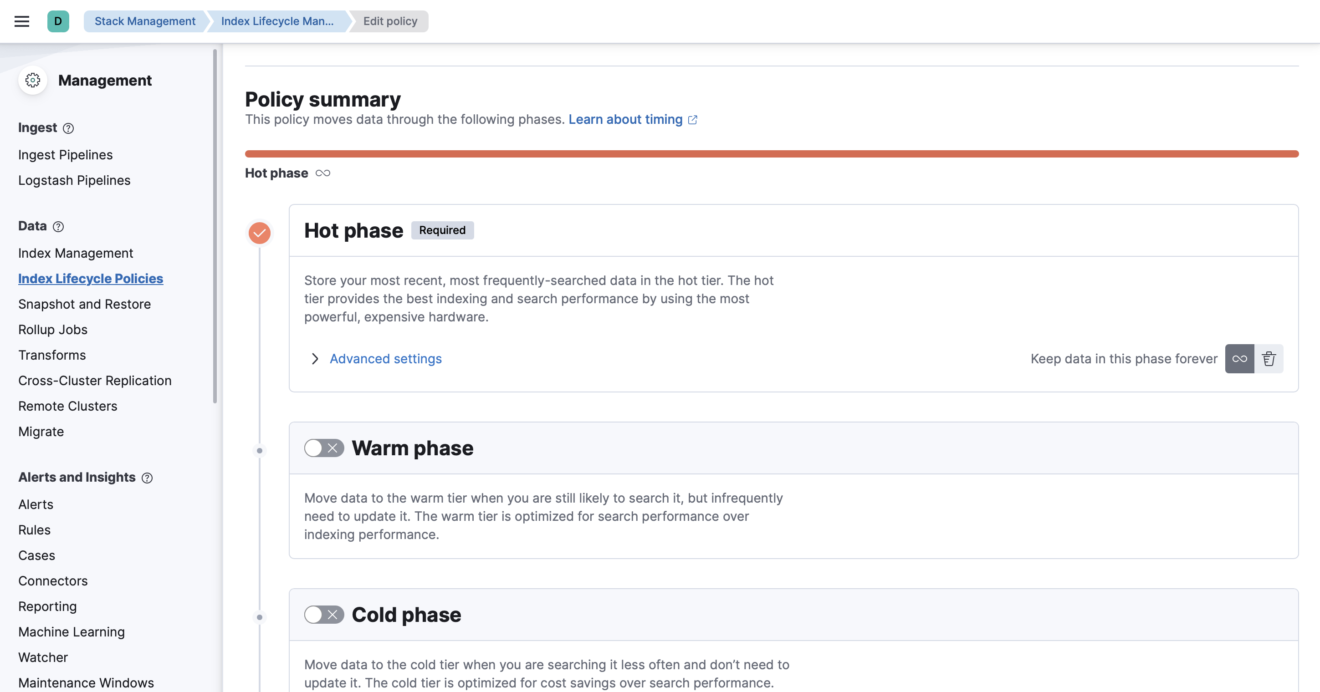Click the Edit policy breadcrumb
Viewport: 1320px width, 692px height.
coord(390,20)
